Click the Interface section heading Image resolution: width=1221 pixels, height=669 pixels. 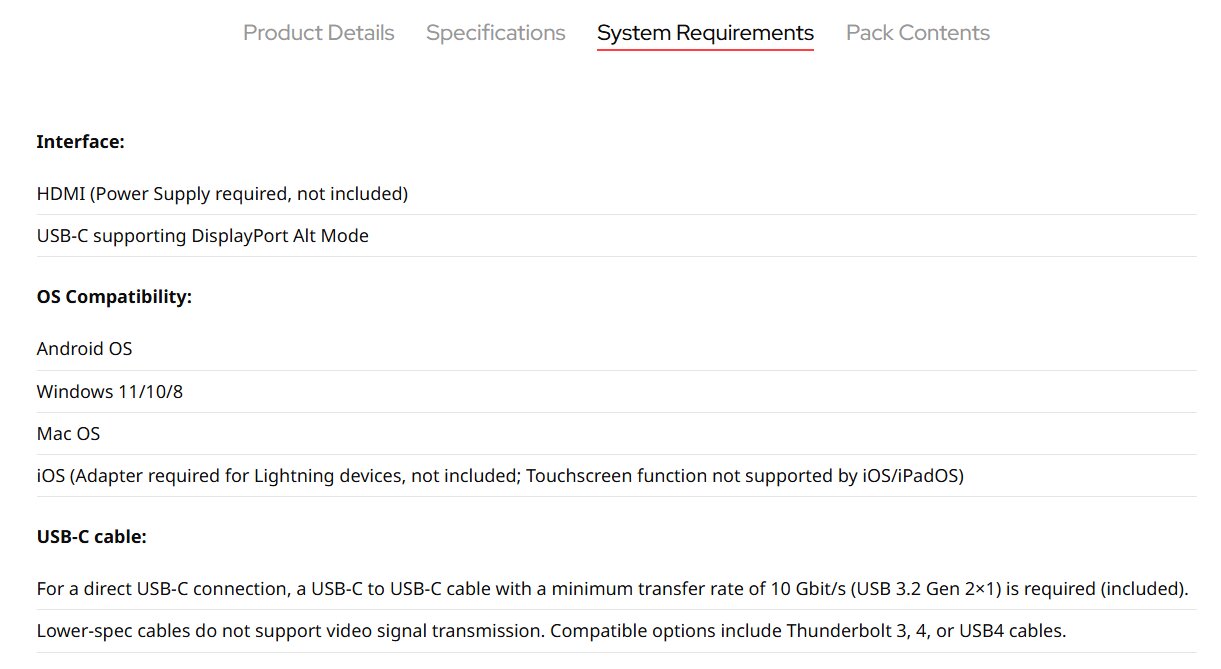pos(80,142)
